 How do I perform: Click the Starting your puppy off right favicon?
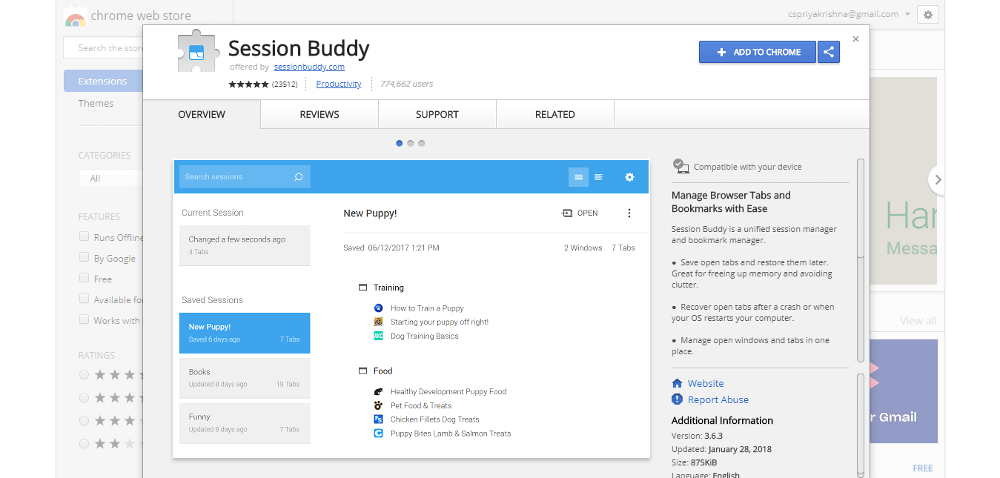378,322
